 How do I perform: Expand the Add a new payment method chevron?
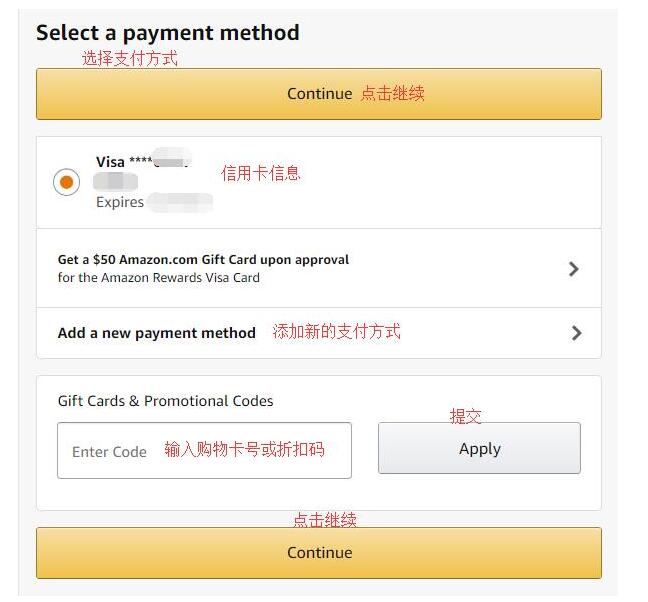576,333
